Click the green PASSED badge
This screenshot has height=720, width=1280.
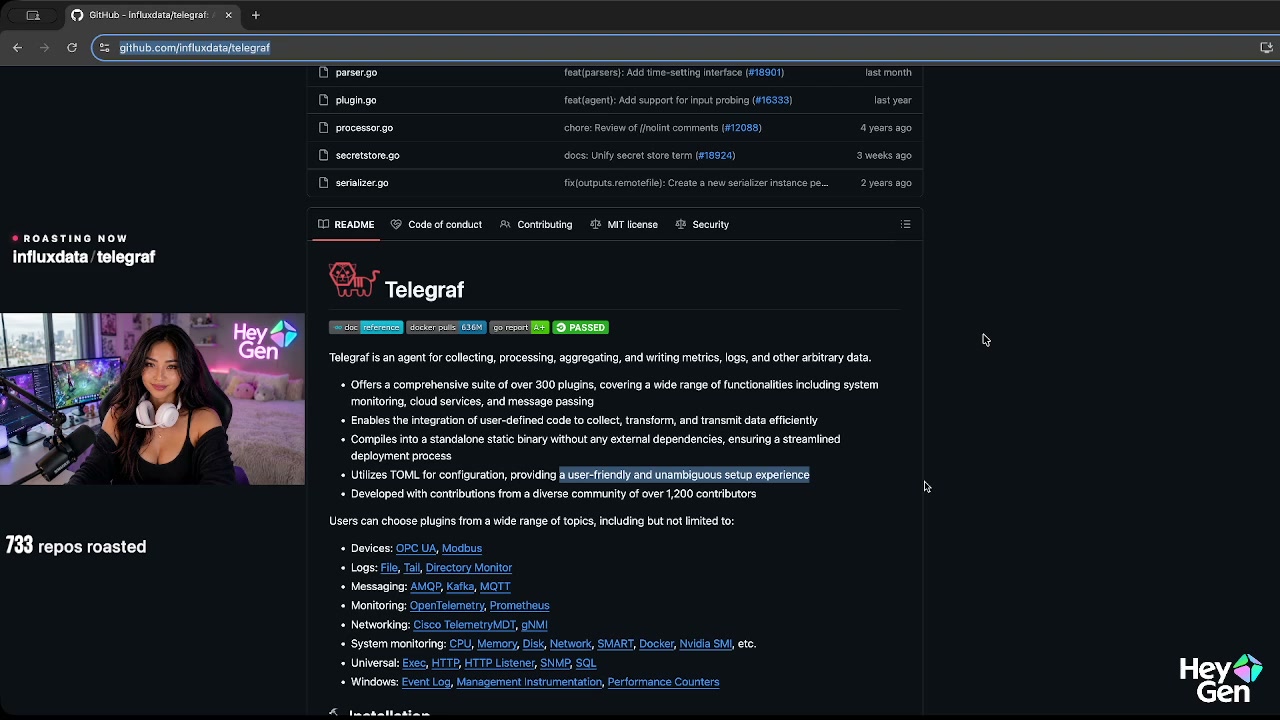tap(580, 327)
